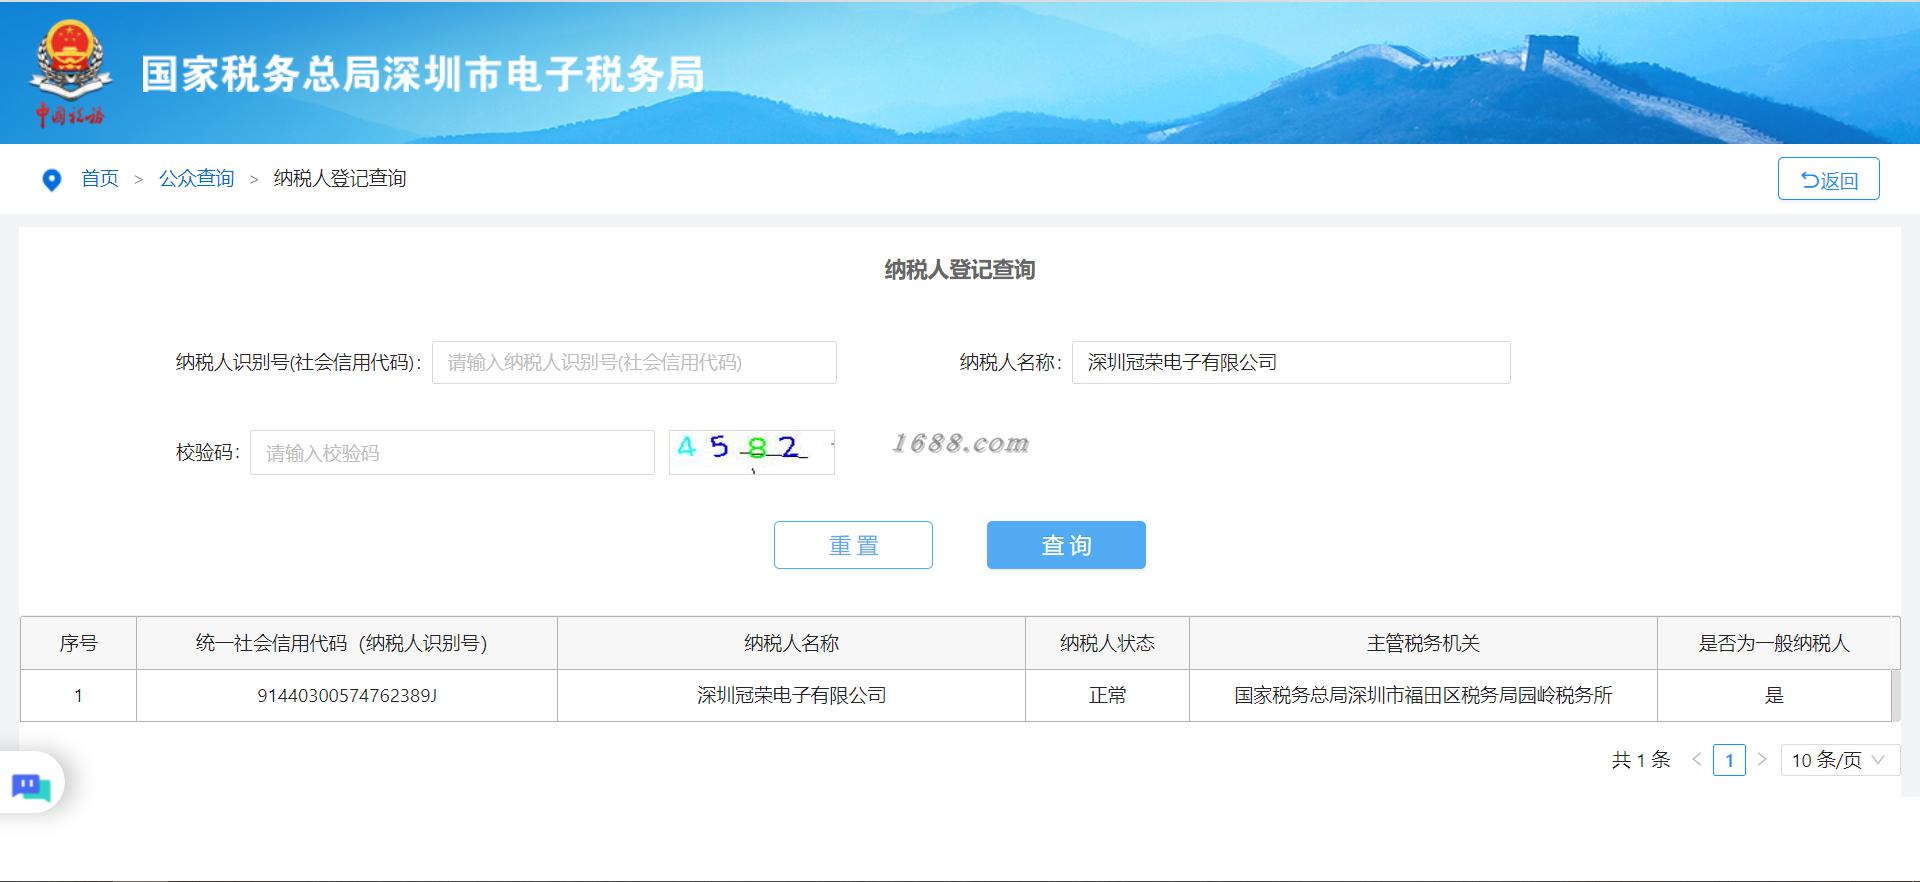Screen dimensions: 1920x882
Task: Click the 返回 button
Action: 1828,179
